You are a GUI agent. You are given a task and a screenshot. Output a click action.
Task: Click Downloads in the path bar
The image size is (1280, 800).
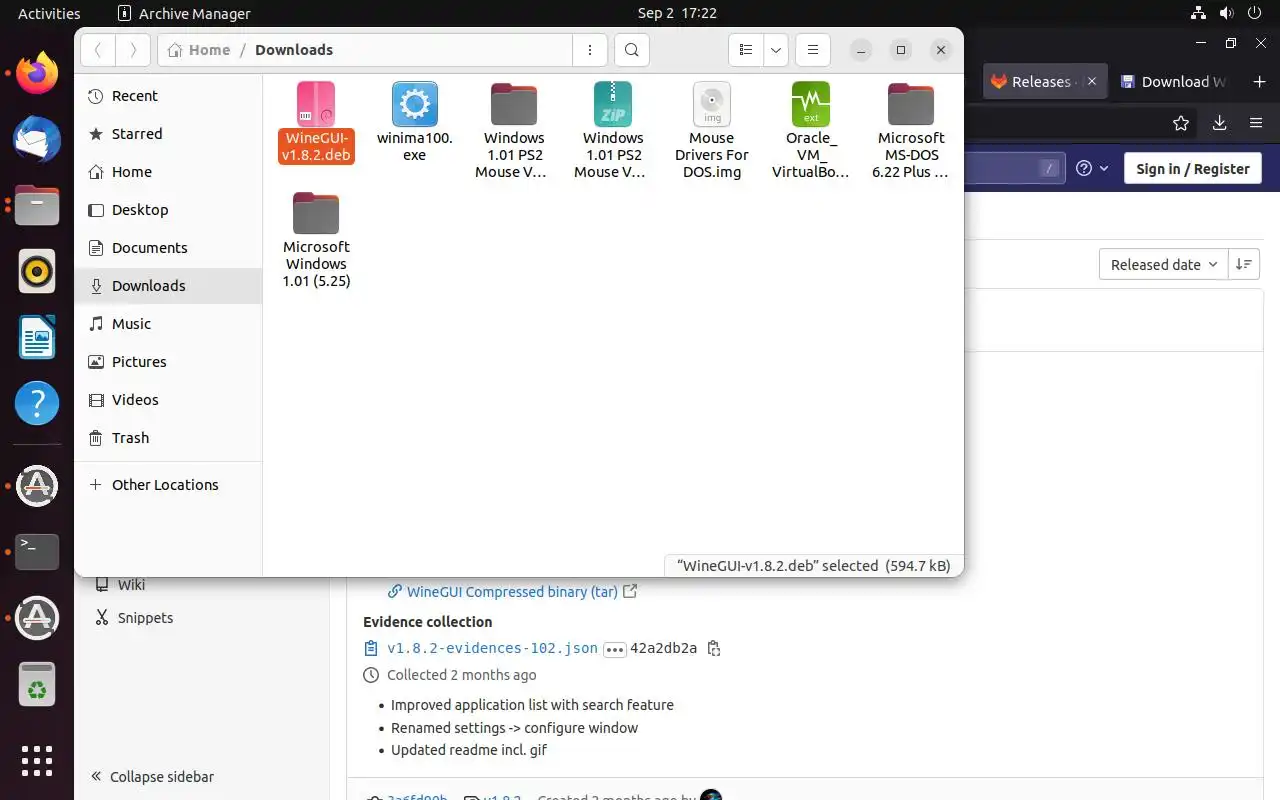[x=294, y=50]
